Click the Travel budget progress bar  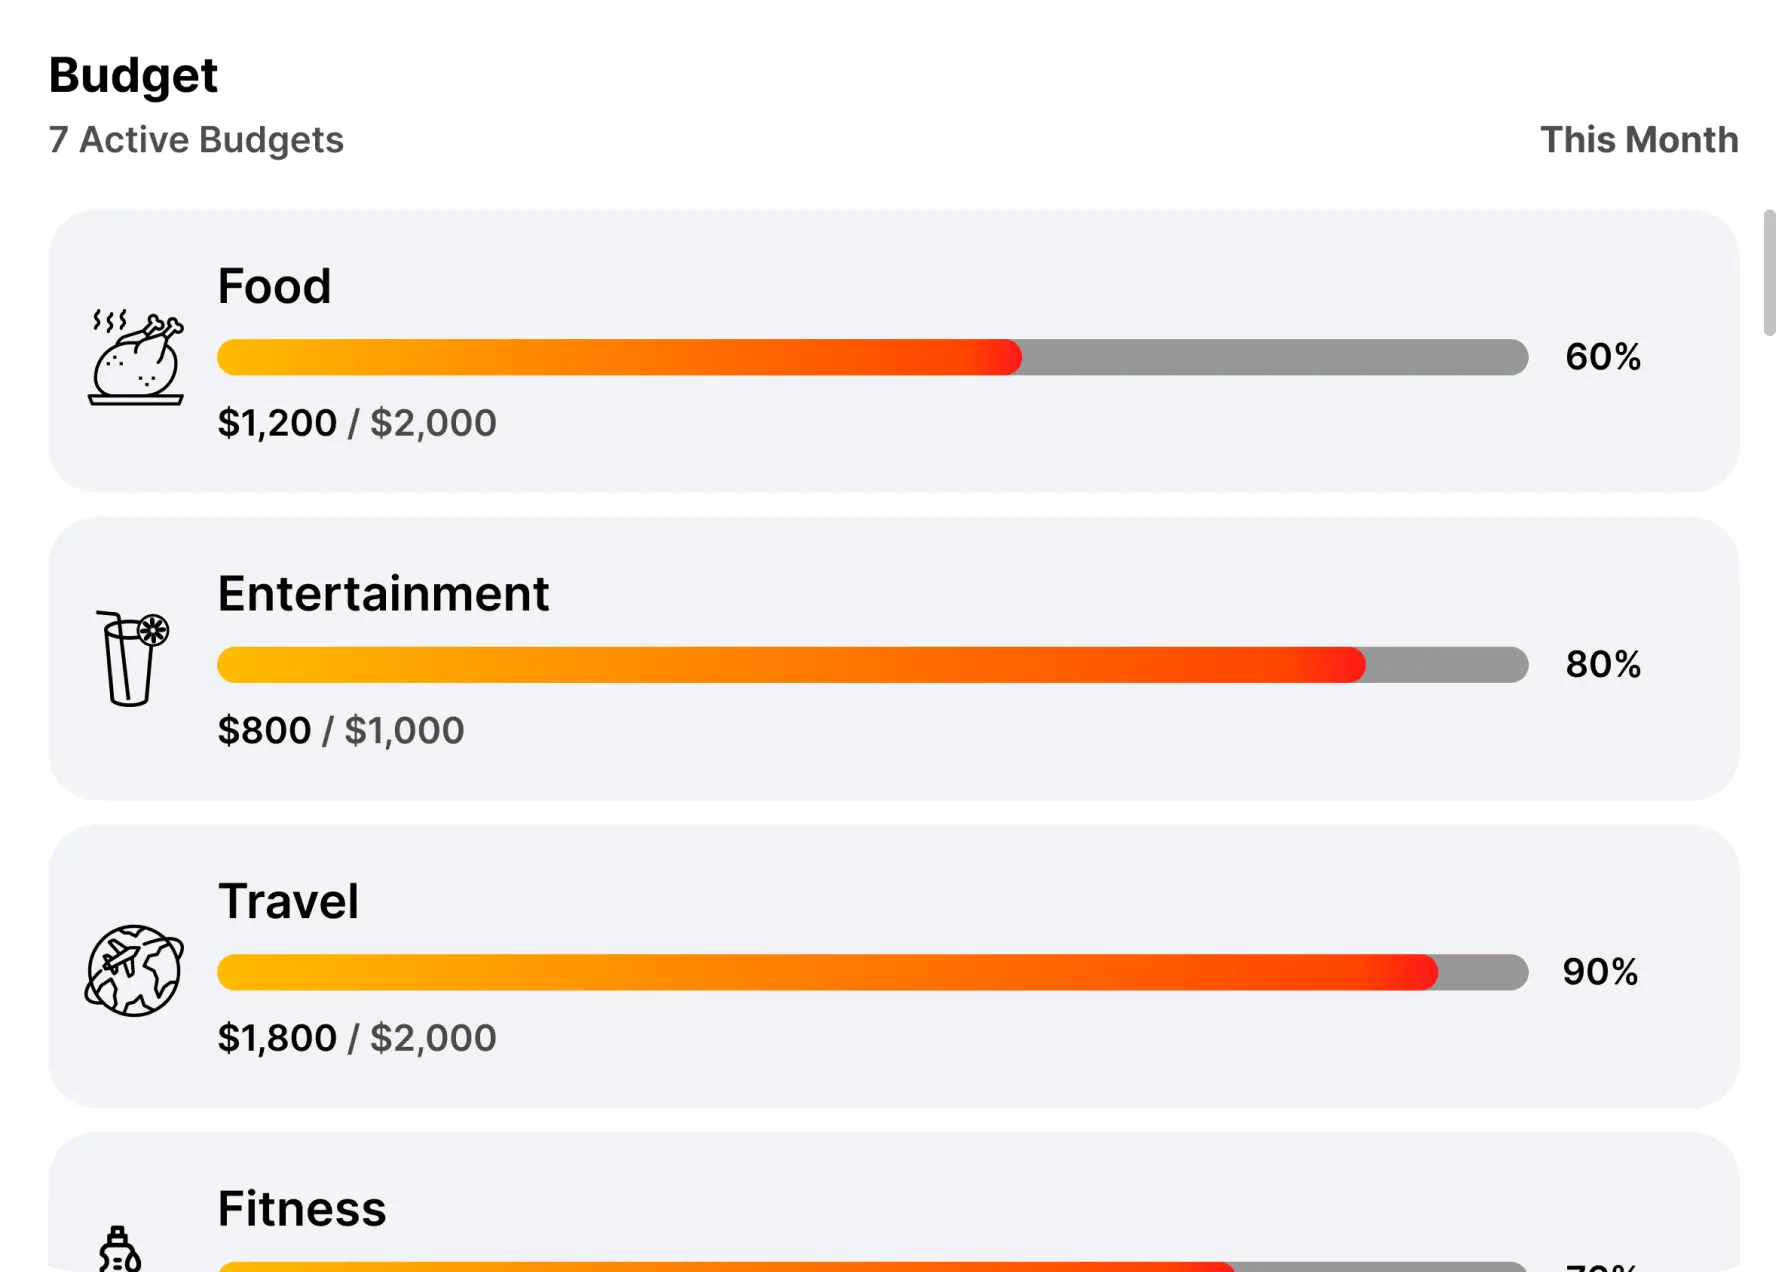872,972
